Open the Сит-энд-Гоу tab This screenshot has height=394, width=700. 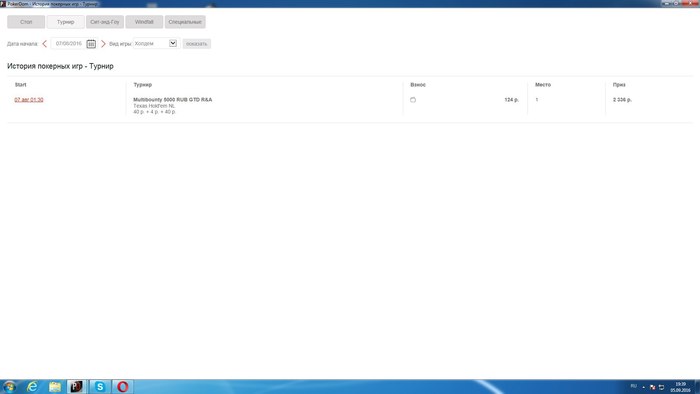coord(104,22)
